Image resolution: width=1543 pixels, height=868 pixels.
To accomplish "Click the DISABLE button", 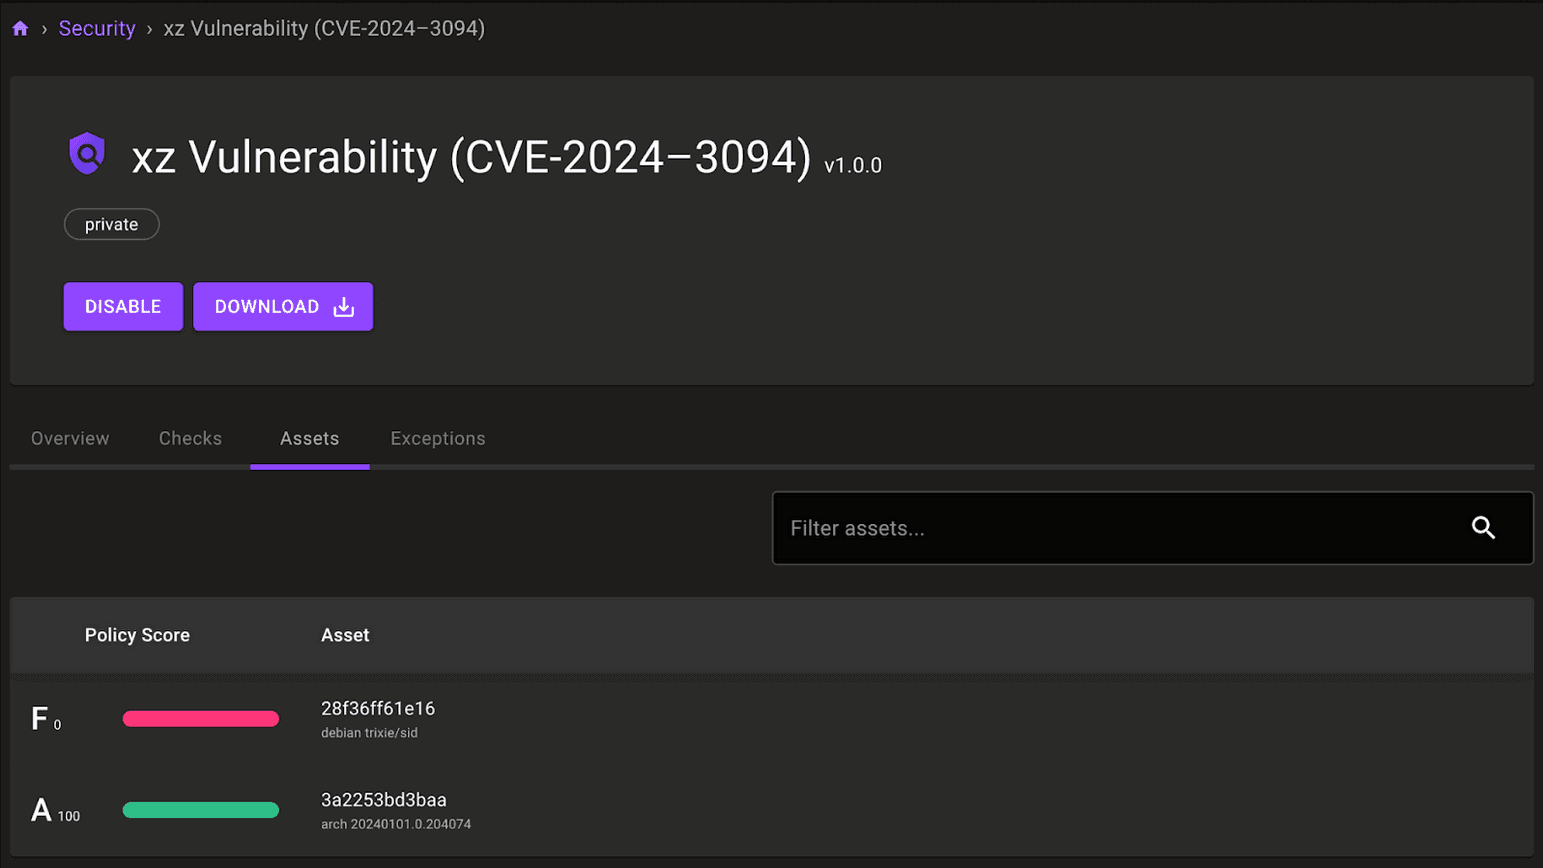I will tap(122, 306).
